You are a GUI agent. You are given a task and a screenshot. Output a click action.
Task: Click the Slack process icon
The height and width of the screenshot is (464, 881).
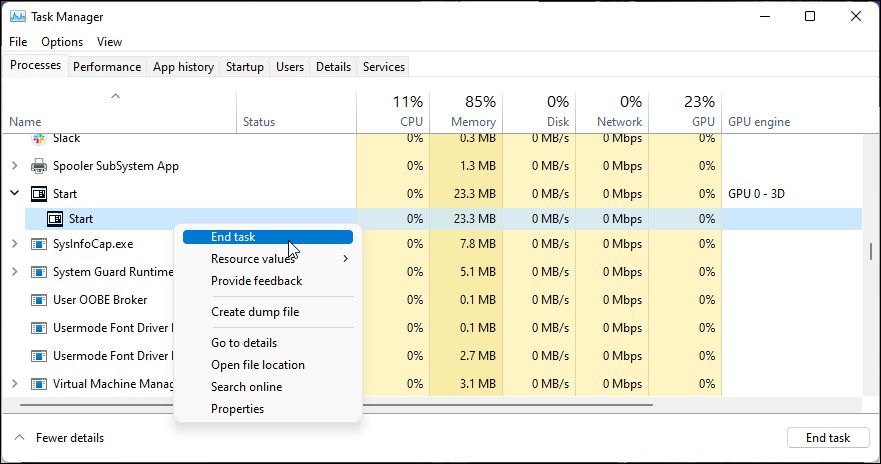click(x=40, y=138)
